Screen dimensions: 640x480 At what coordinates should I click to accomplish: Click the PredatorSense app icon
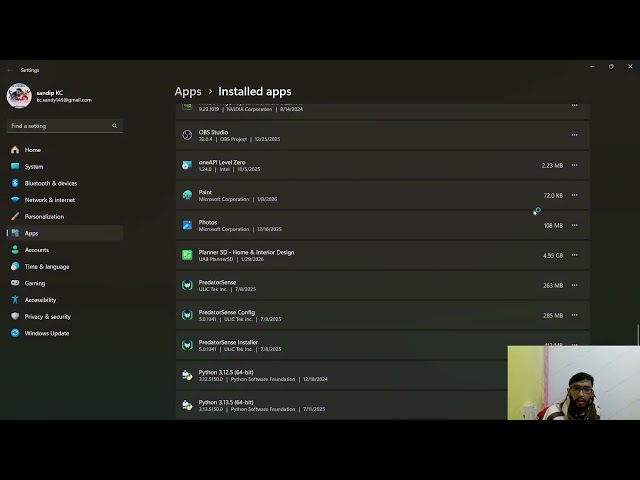pyautogui.click(x=187, y=285)
